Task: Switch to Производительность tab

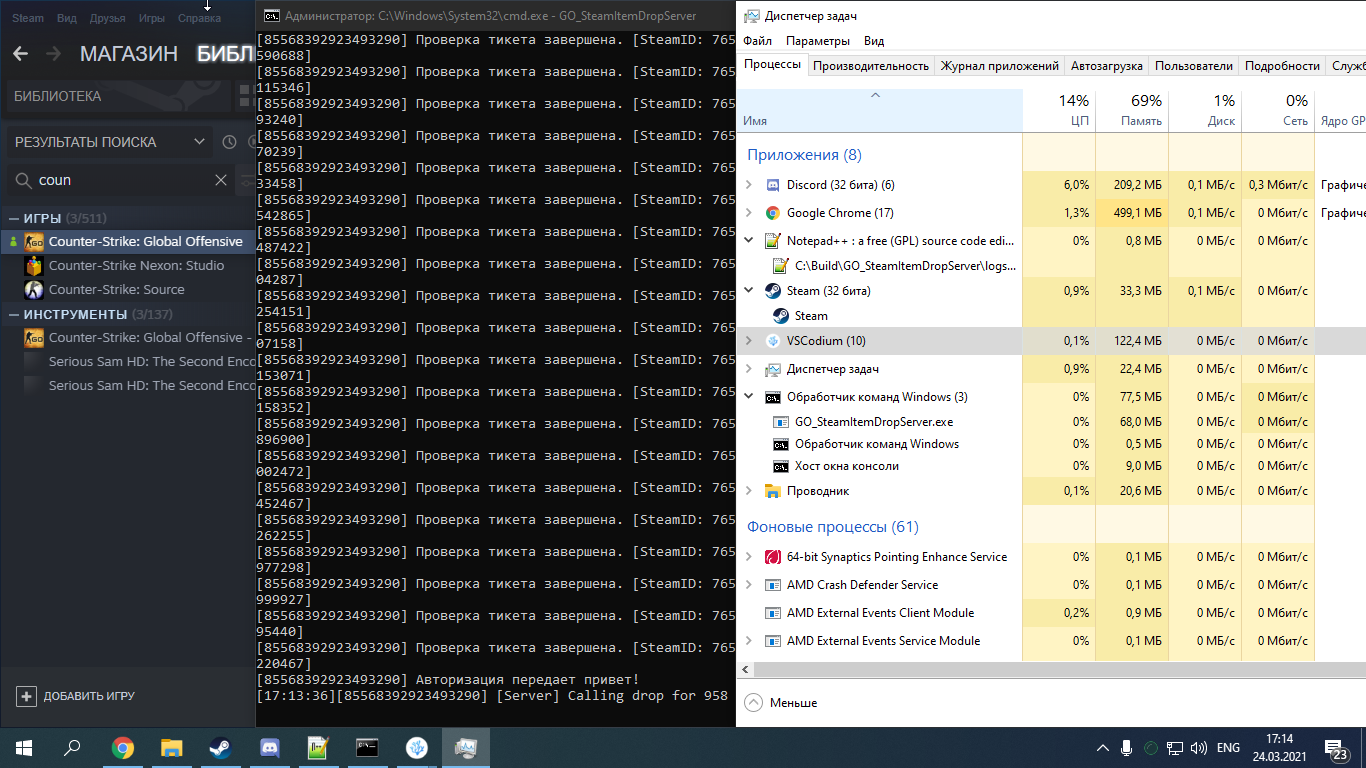Action: pyautogui.click(x=871, y=66)
